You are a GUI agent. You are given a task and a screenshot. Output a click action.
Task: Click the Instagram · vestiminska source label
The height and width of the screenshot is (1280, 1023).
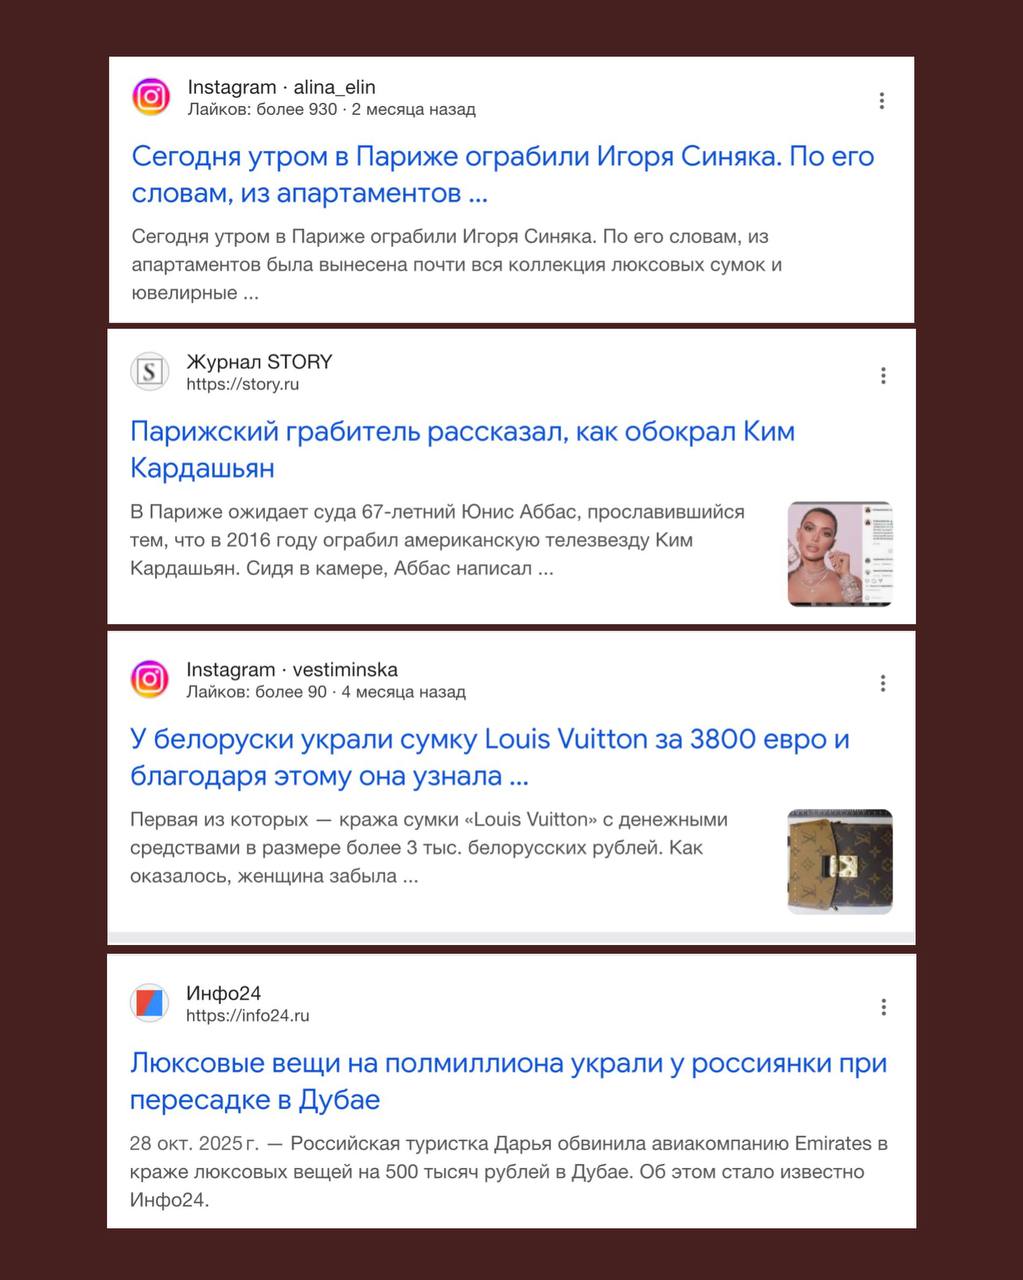point(292,670)
